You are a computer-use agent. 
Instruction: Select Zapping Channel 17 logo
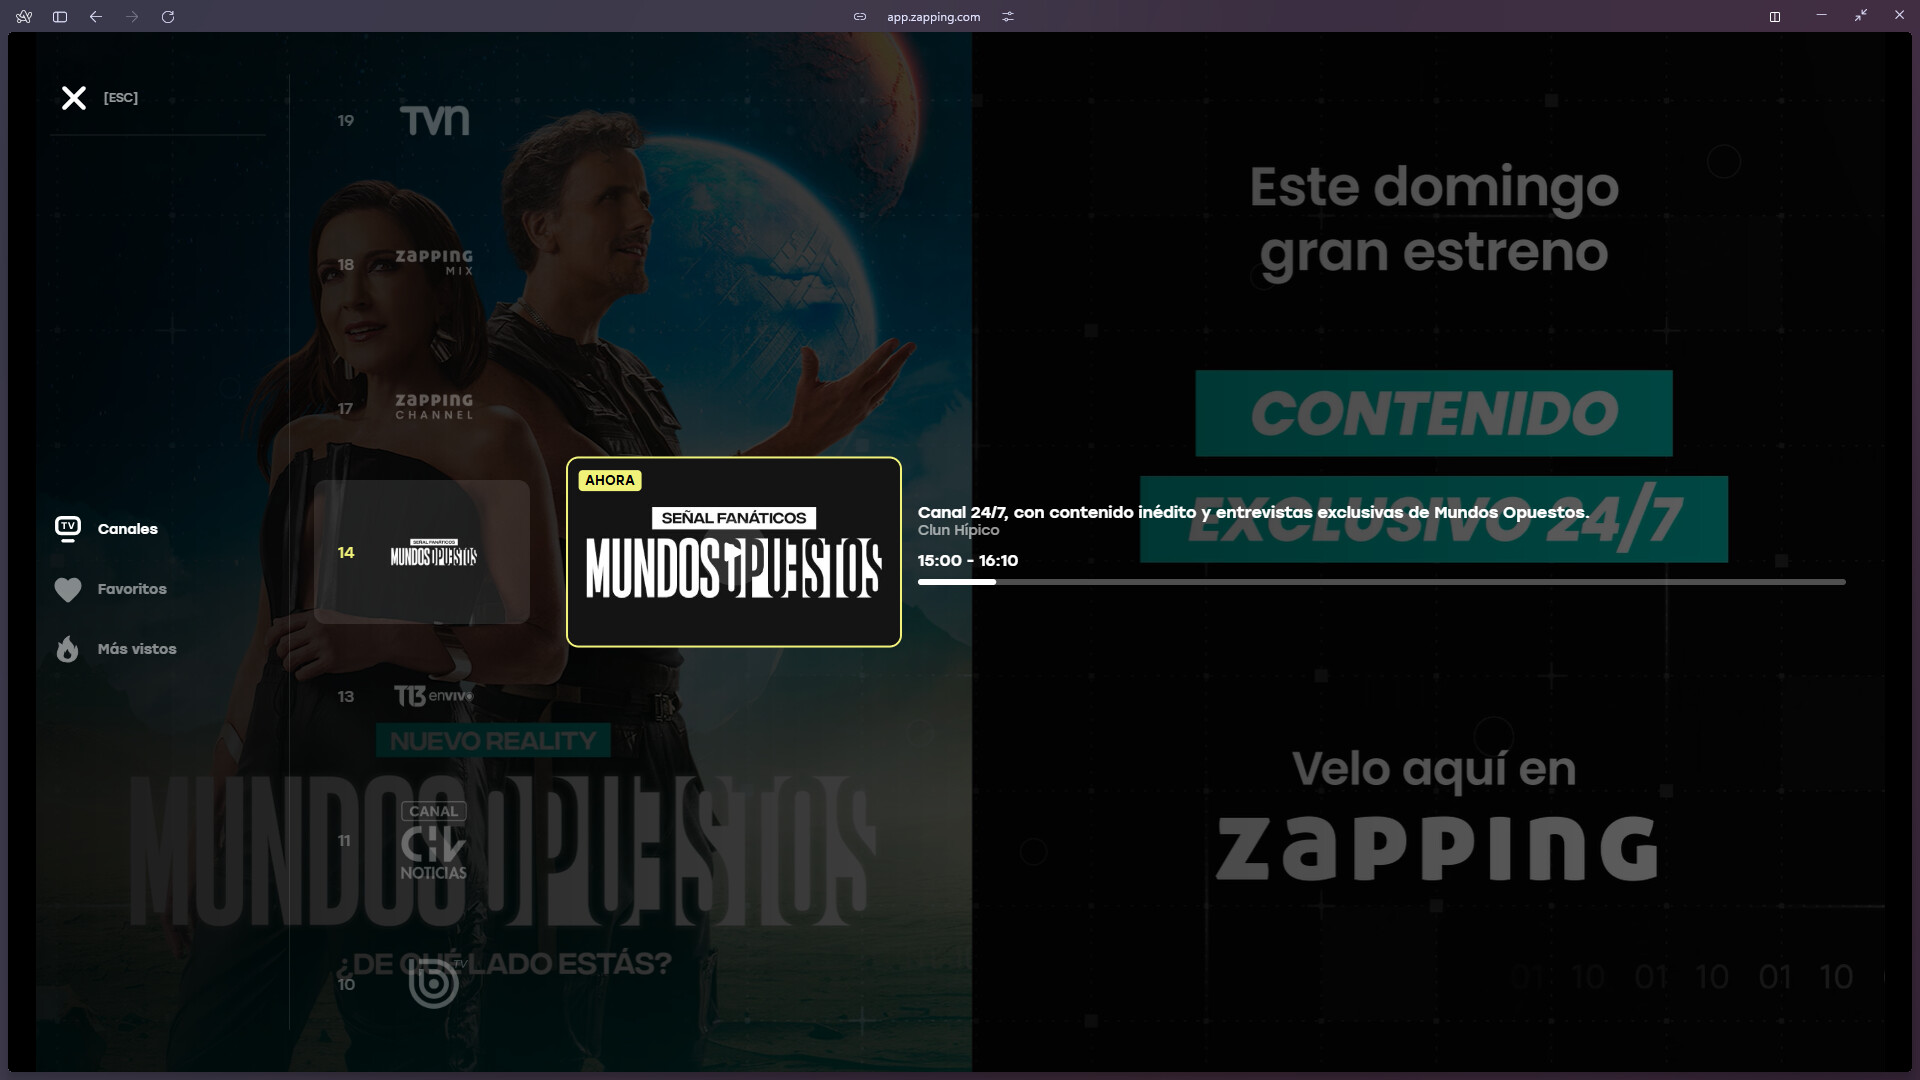[434, 407]
